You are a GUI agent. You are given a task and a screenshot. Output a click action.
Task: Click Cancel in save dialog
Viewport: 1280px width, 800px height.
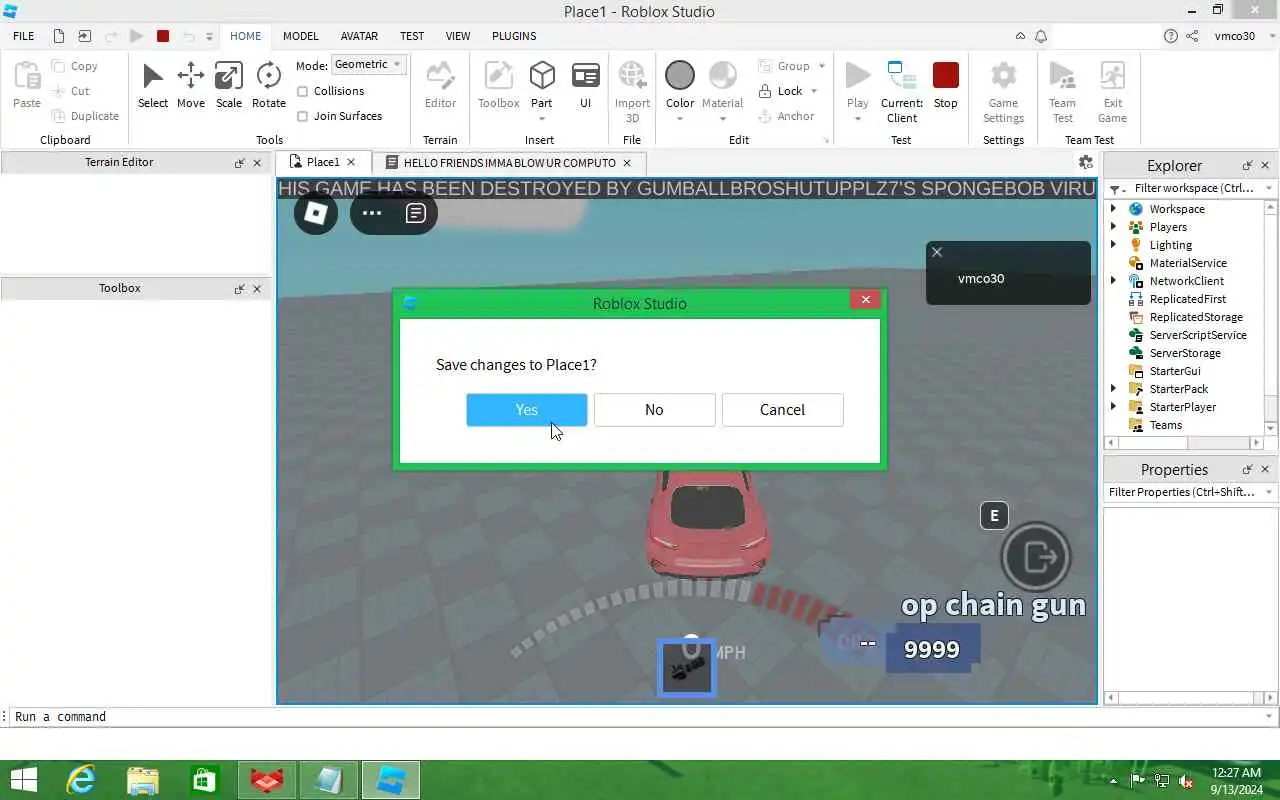coord(782,410)
